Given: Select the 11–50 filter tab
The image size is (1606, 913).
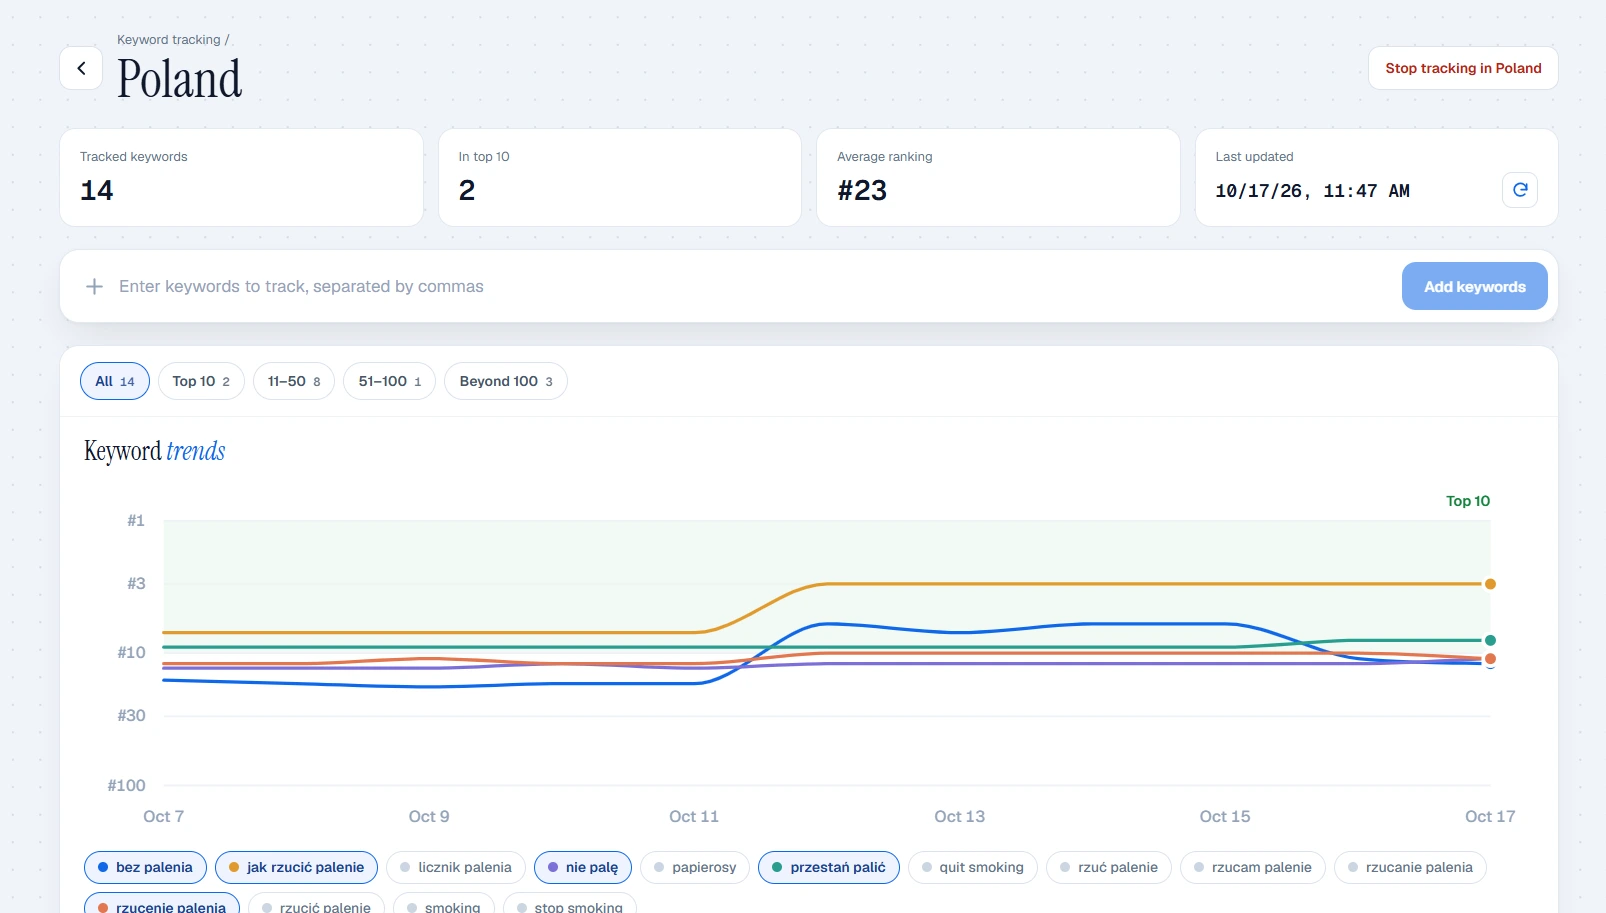Looking at the screenshot, I should [294, 381].
